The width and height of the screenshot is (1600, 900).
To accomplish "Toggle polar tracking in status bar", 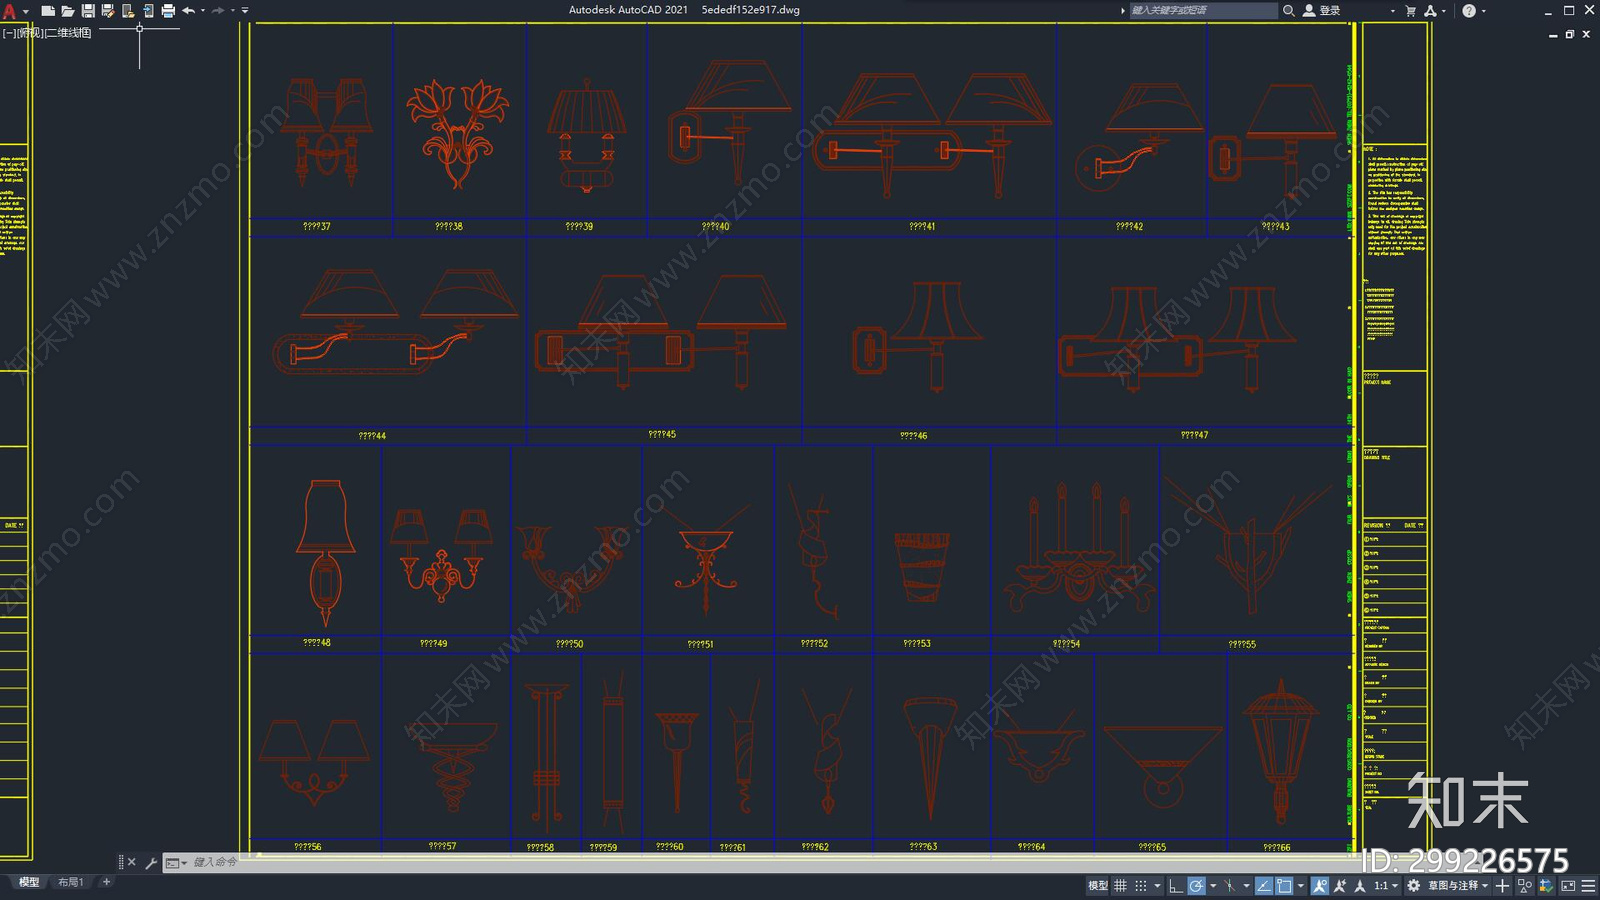I will pyautogui.click(x=1196, y=885).
